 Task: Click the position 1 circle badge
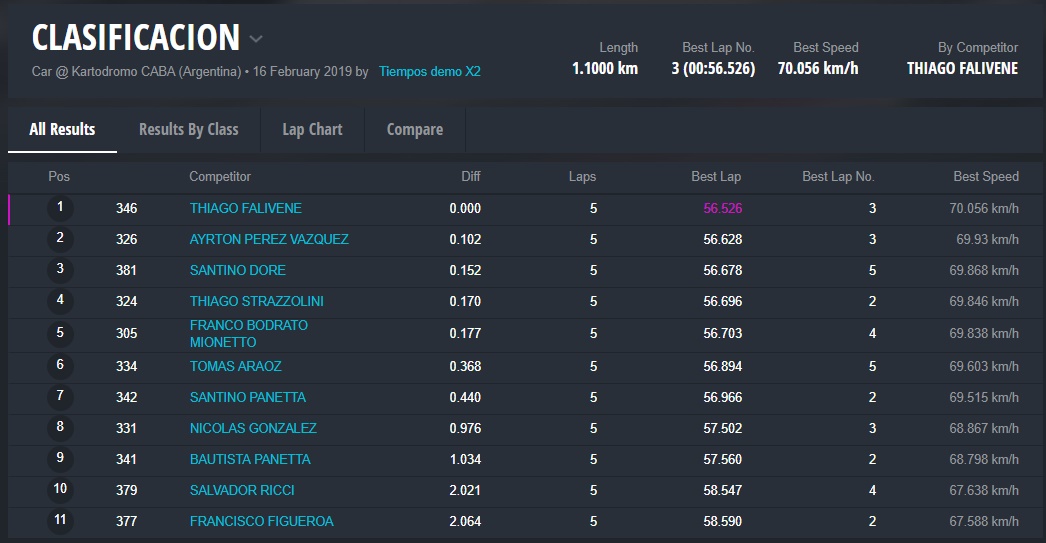pyautogui.click(x=60, y=208)
